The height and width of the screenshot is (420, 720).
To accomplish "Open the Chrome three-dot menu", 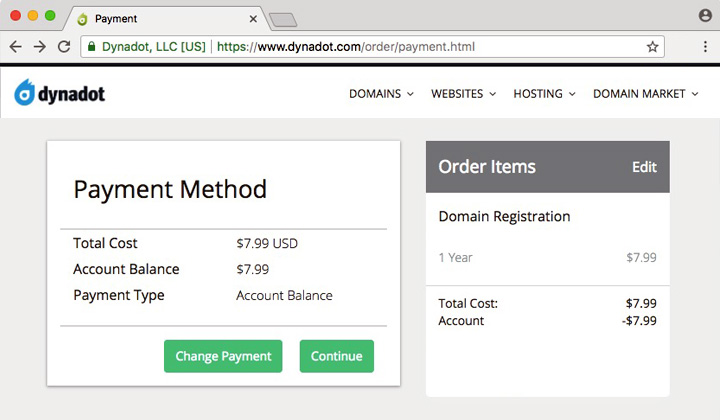I will pos(705,46).
